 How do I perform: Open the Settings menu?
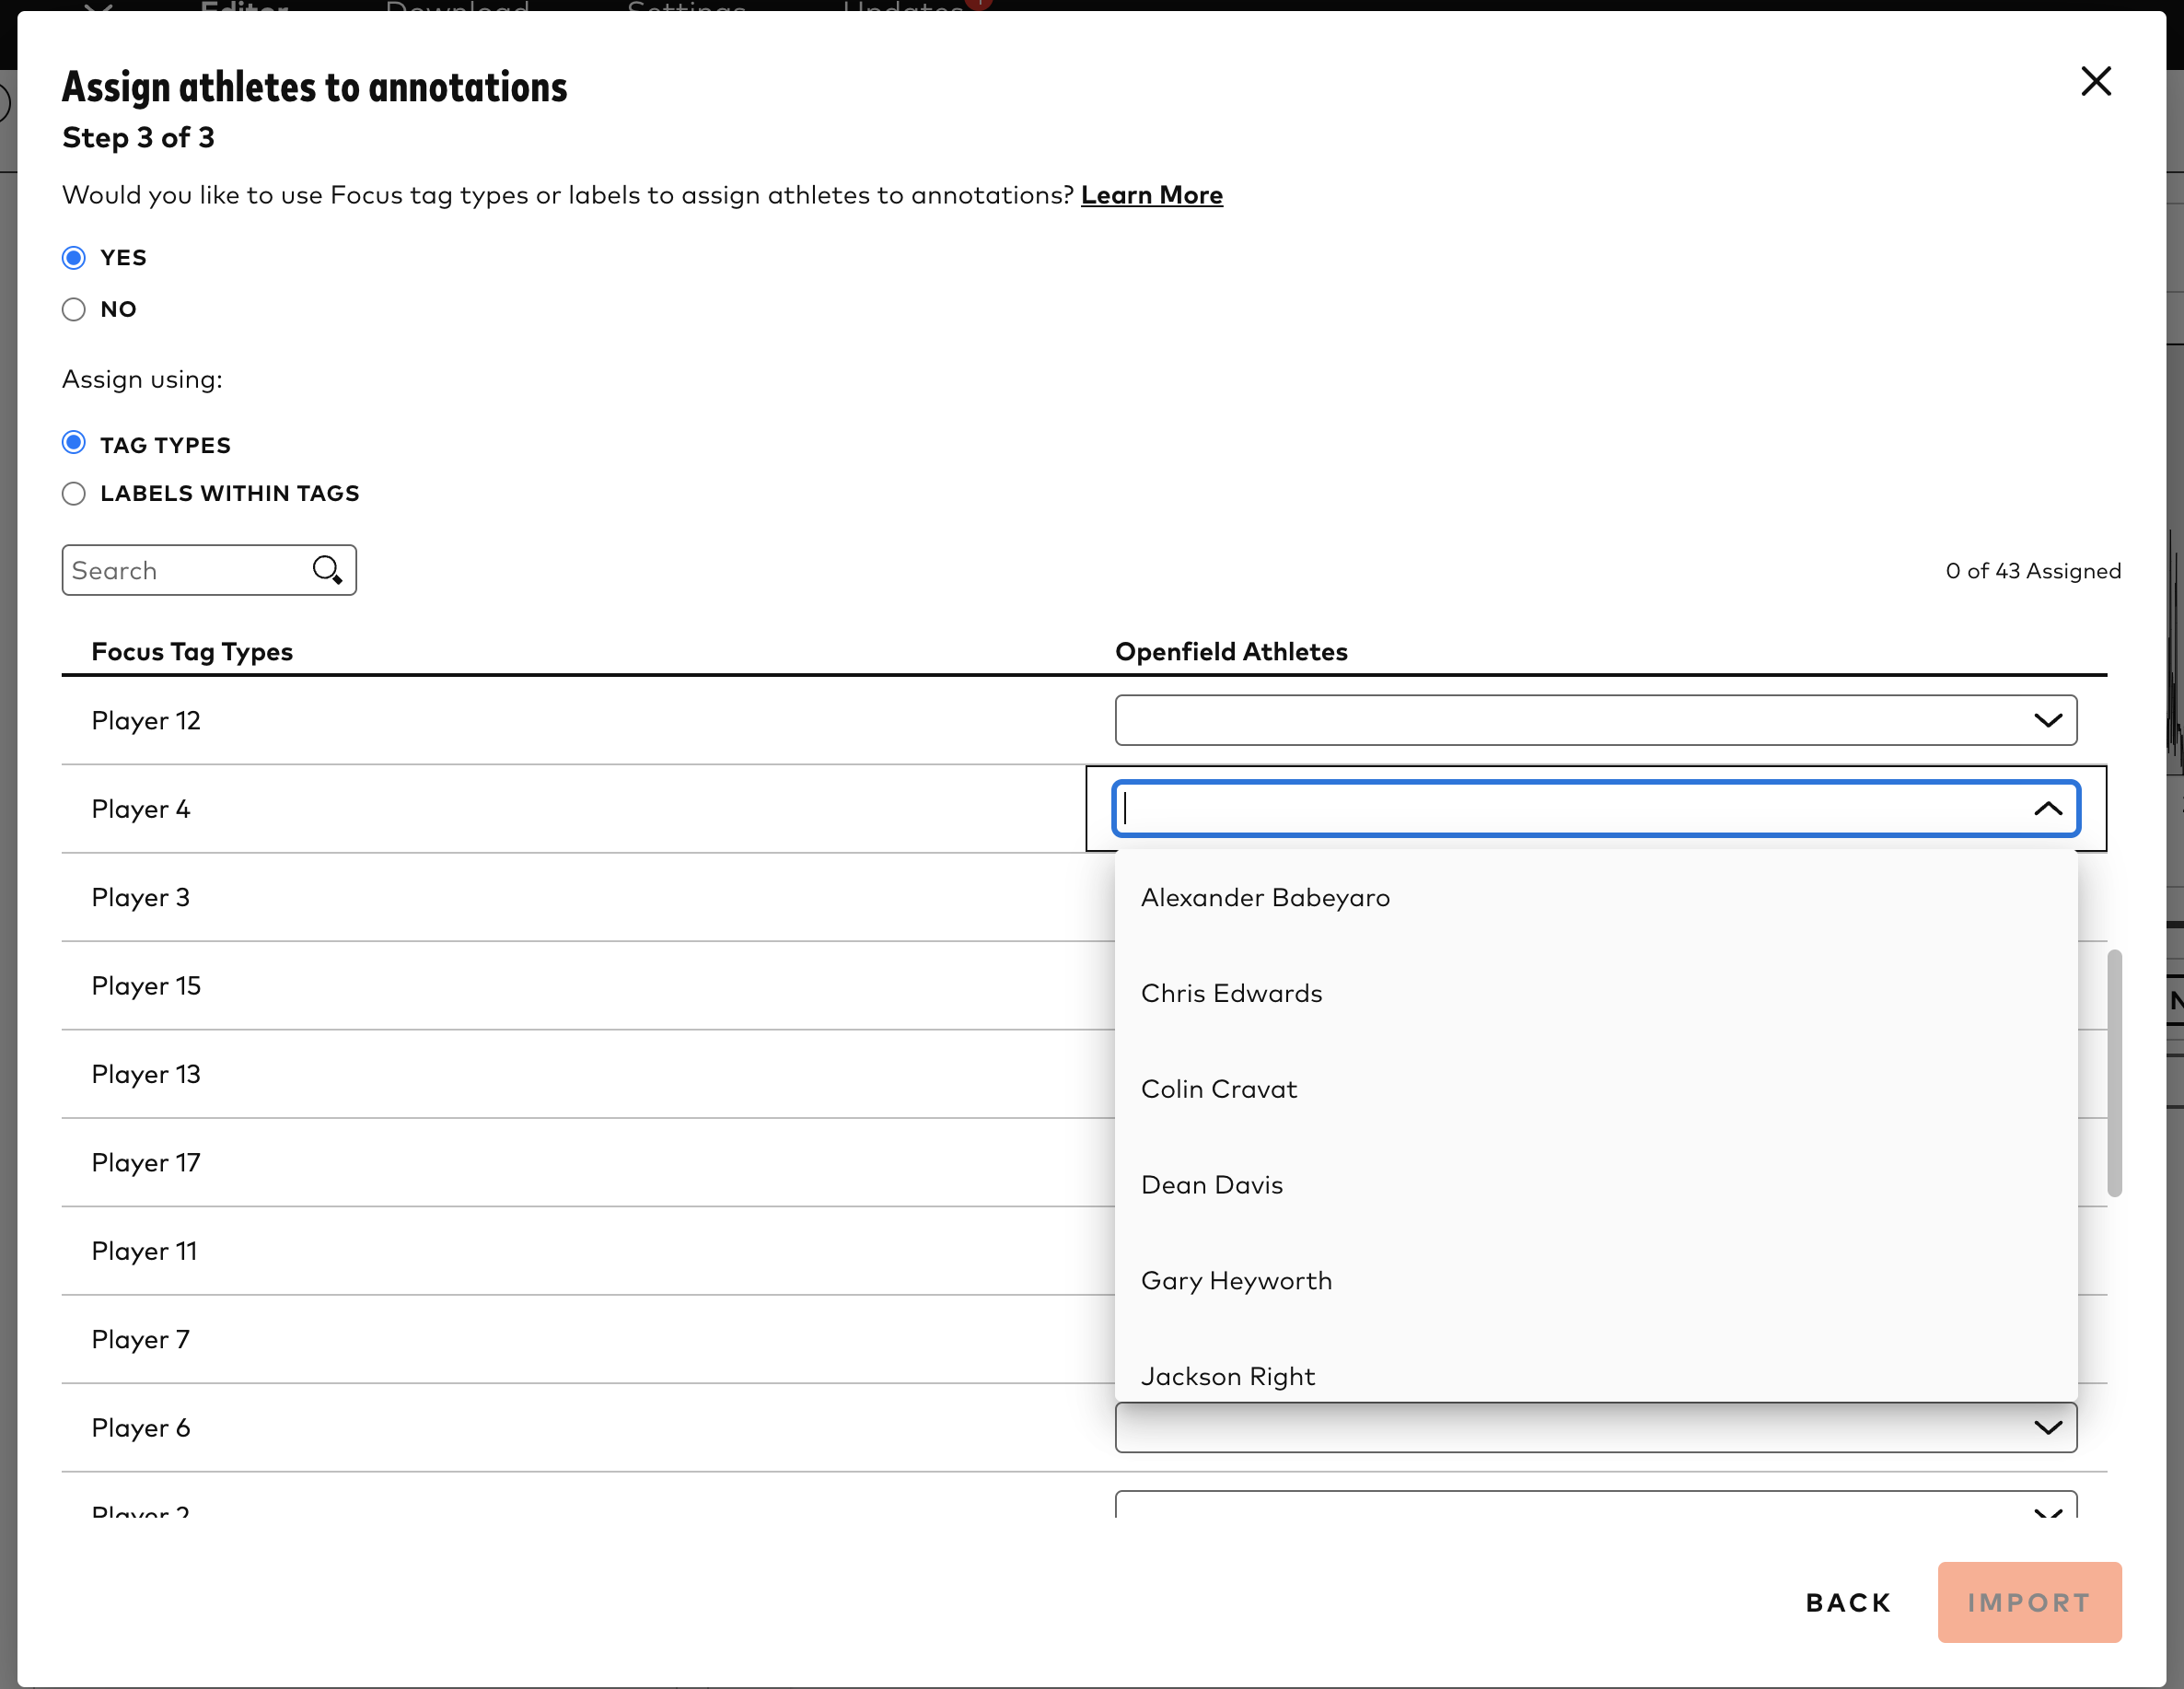tap(687, 10)
